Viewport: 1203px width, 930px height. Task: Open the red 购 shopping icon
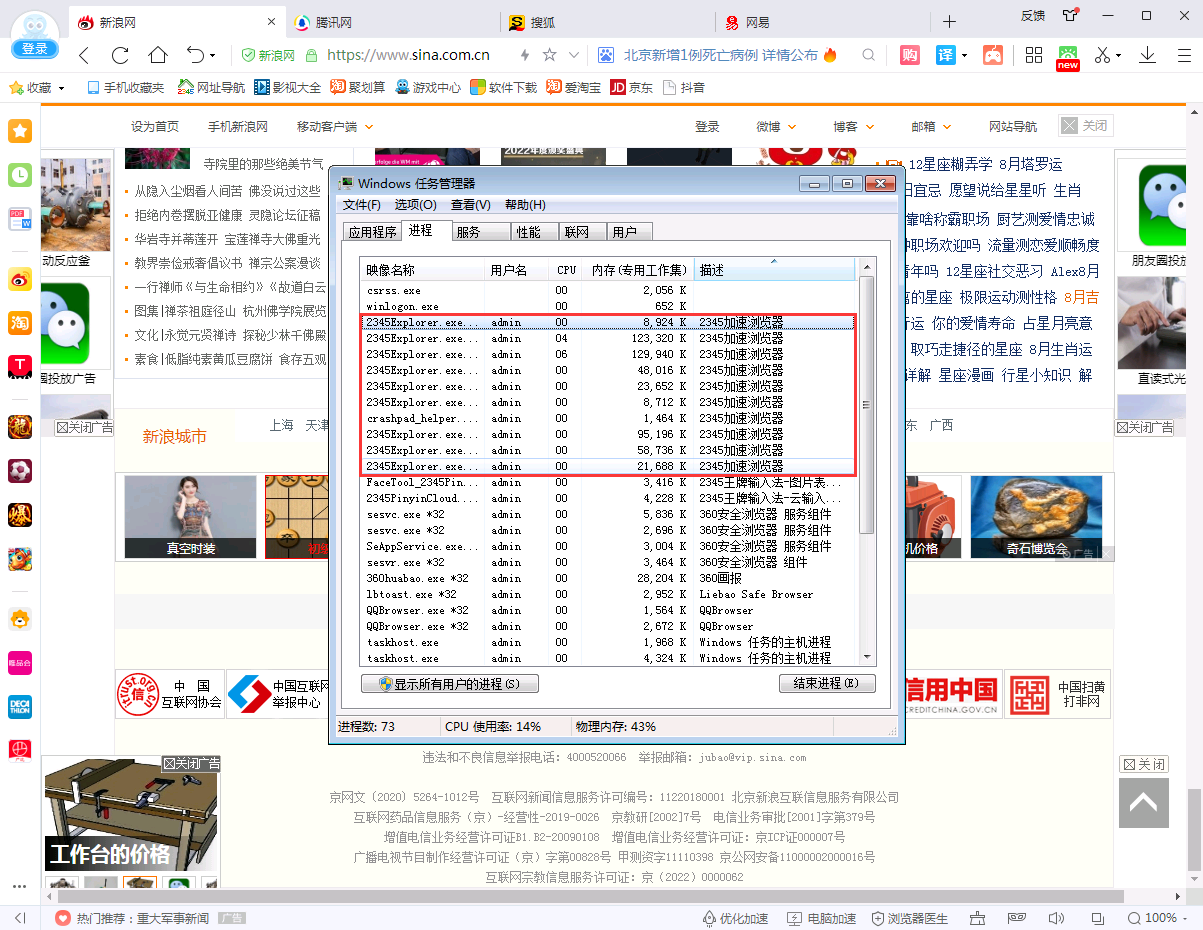(910, 55)
